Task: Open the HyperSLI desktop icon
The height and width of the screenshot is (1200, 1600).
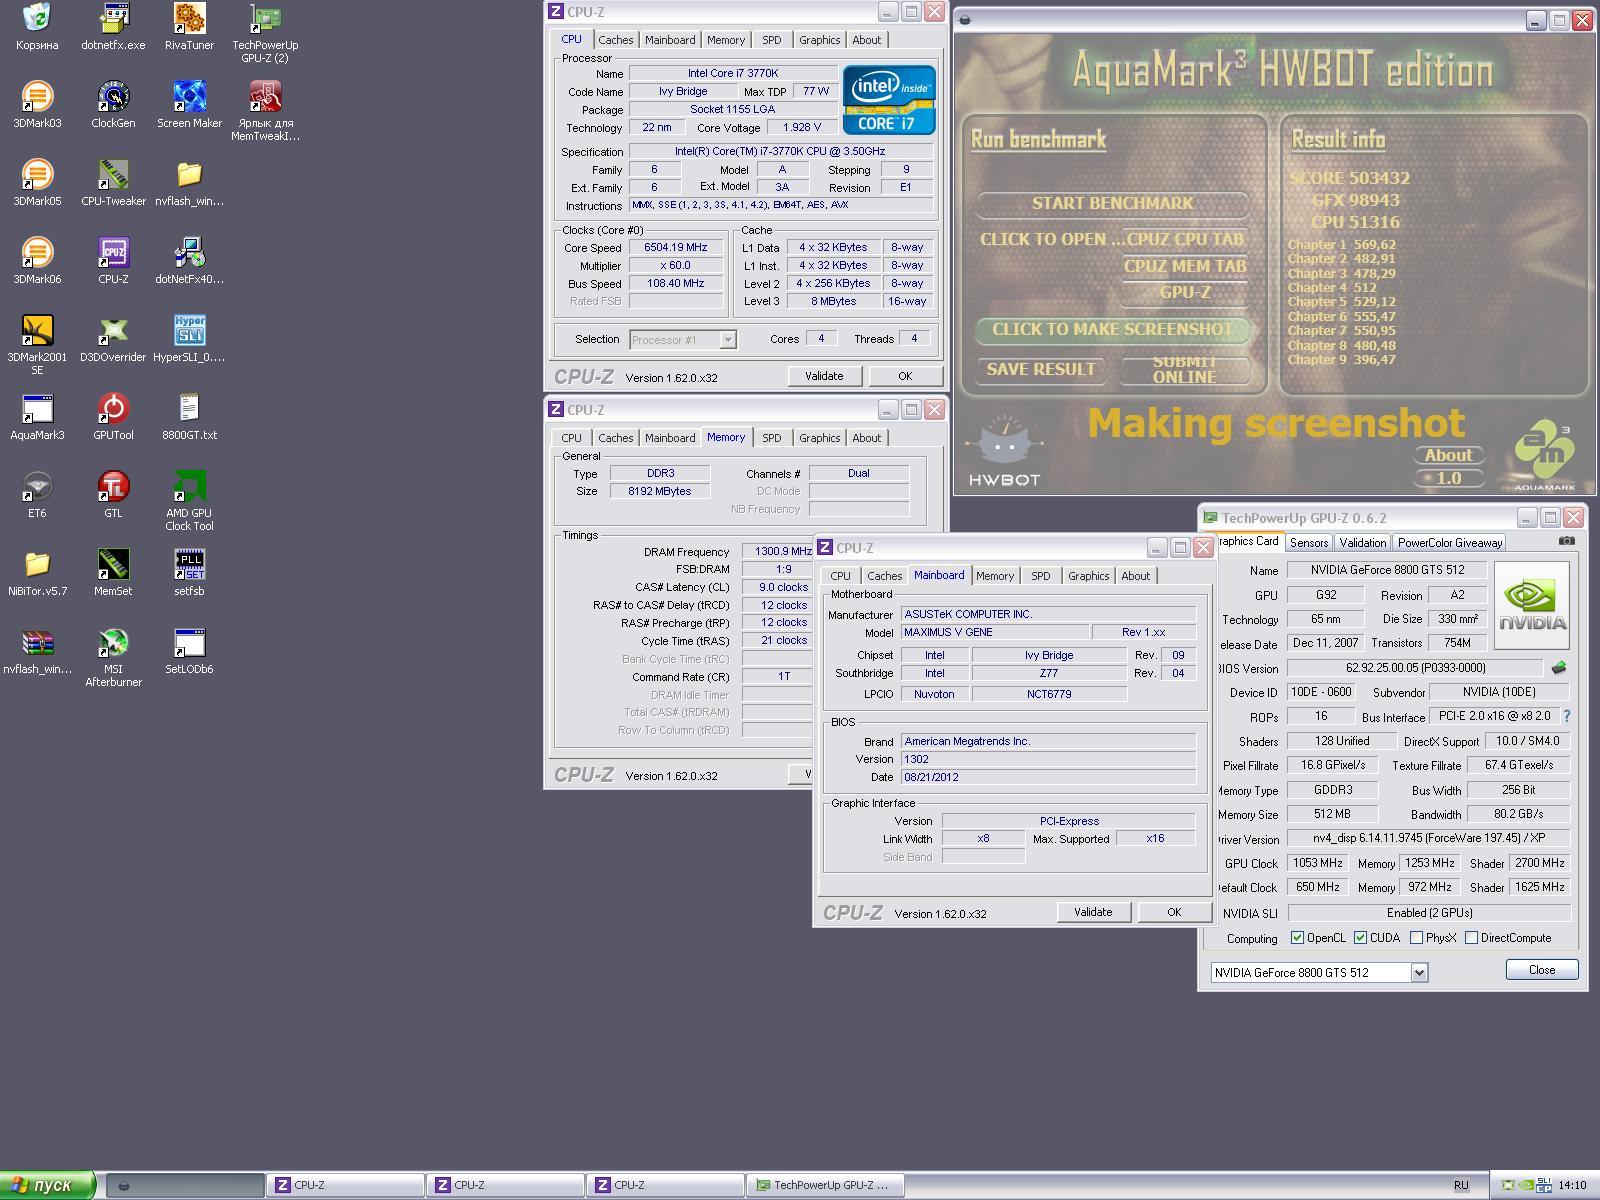Action: pyautogui.click(x=189, y=338)
